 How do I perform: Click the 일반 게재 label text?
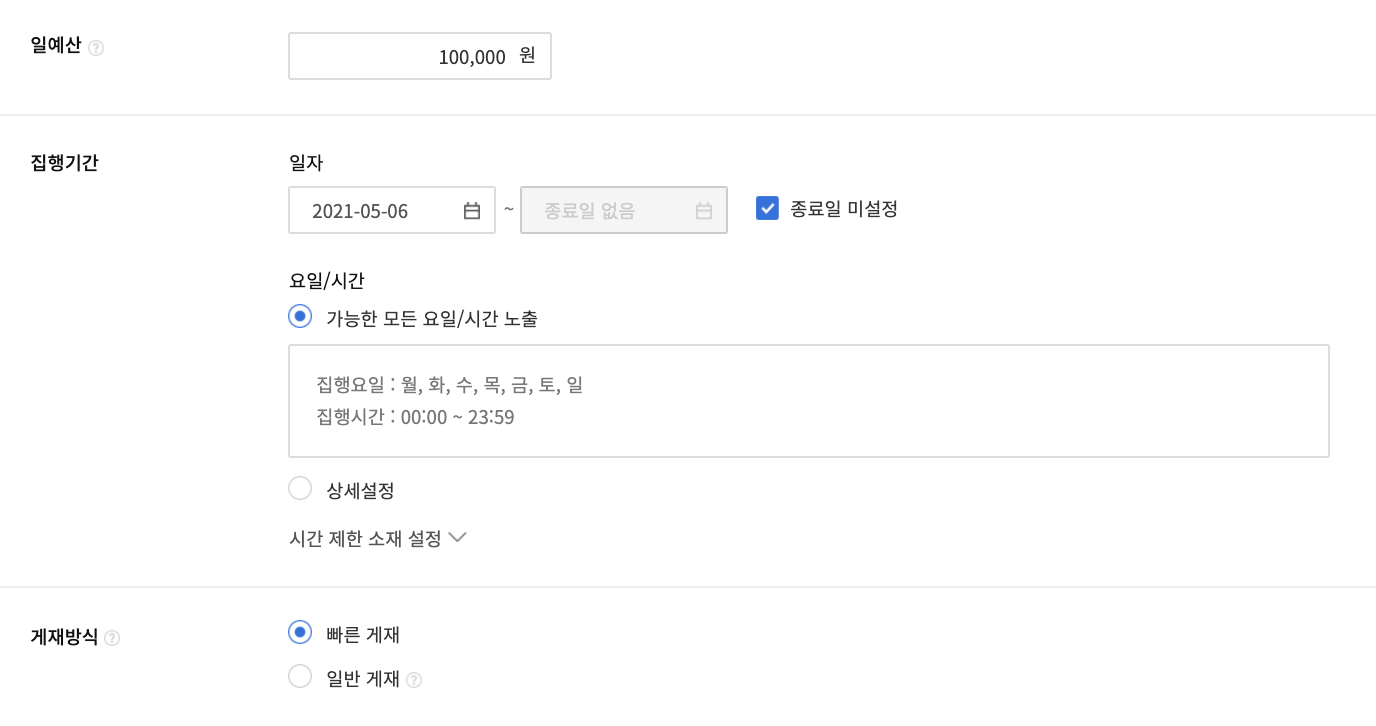[x=363, y=678]
